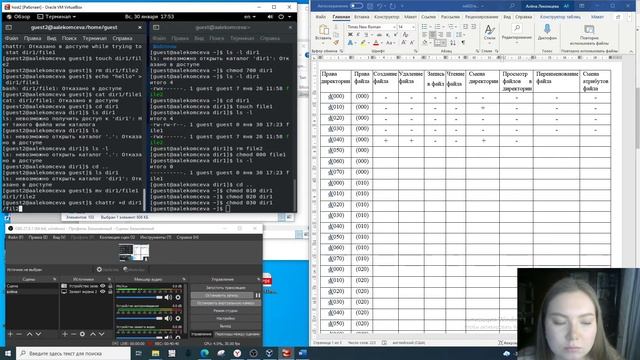Image resolution: width=640 pixels, height=360 pixels.
Task: Click the Word highlight color button
Action: pos(362,43)
